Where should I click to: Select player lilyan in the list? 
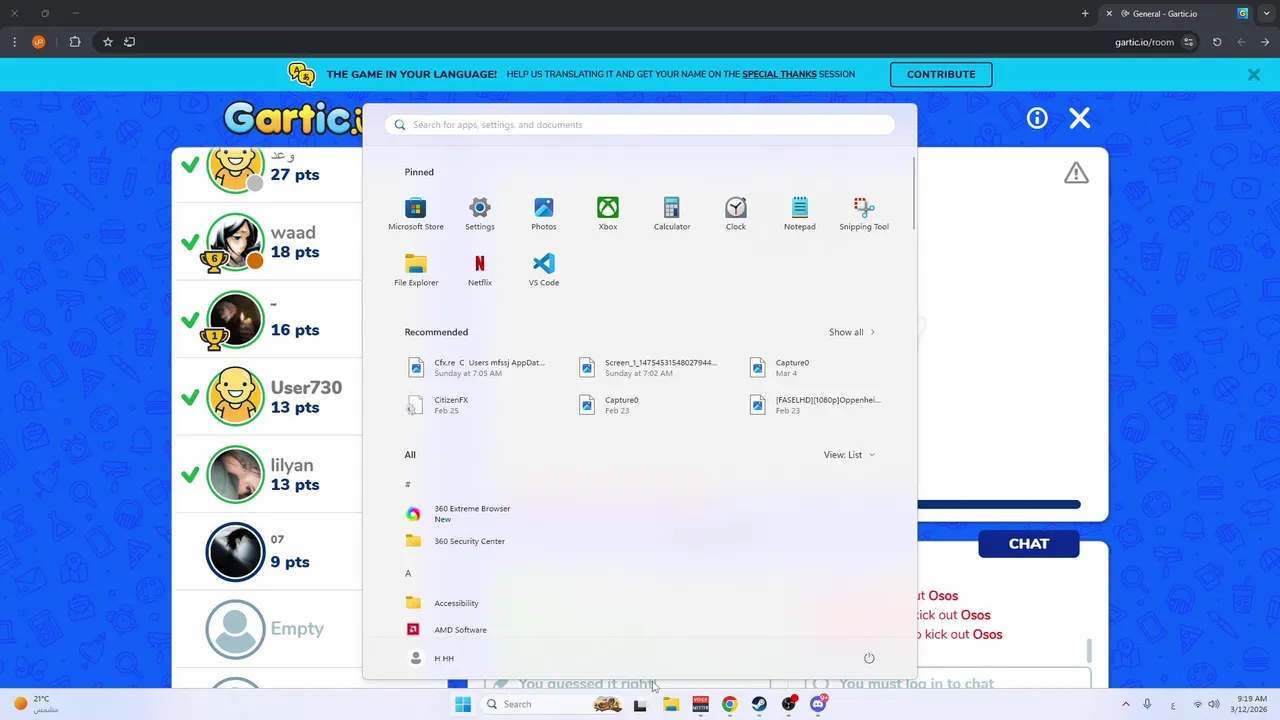coord(268,475)
